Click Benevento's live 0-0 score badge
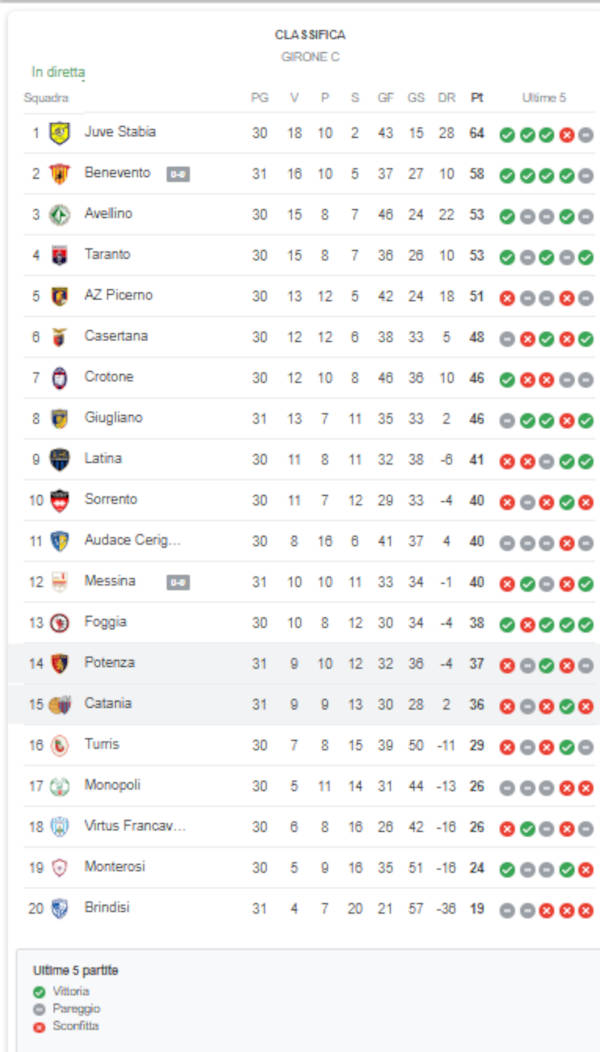Viewport: 600px width, 1052px height. click(178, 174)
